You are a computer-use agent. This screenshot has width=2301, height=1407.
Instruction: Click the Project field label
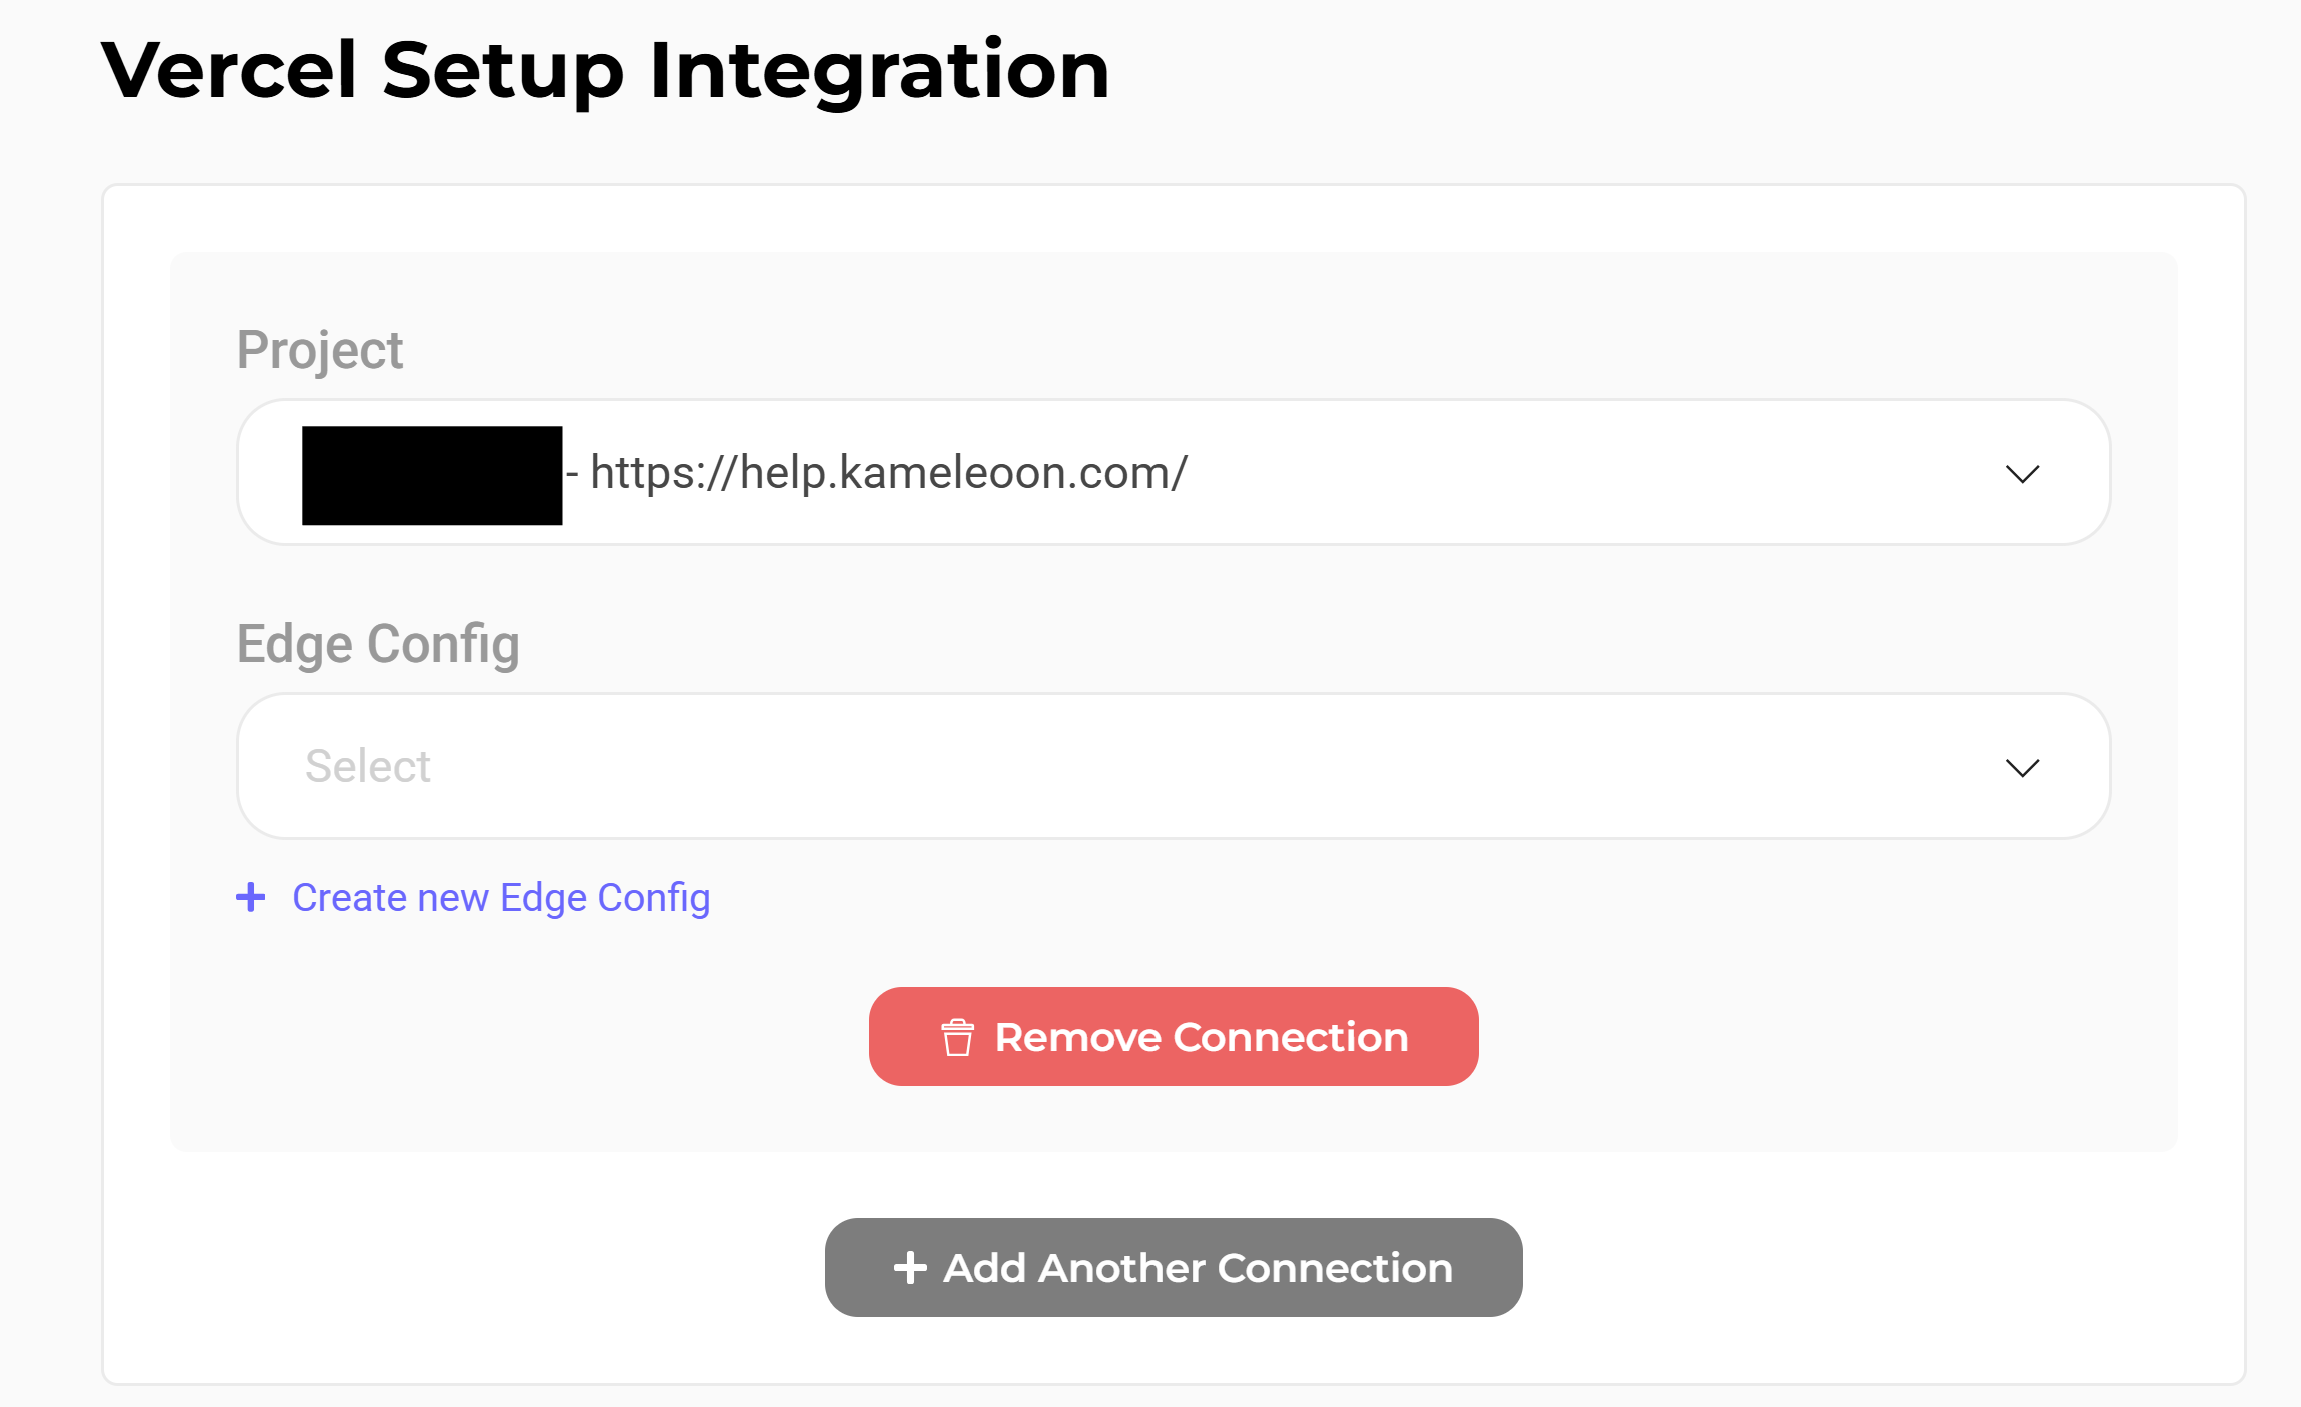click(320, 350)
